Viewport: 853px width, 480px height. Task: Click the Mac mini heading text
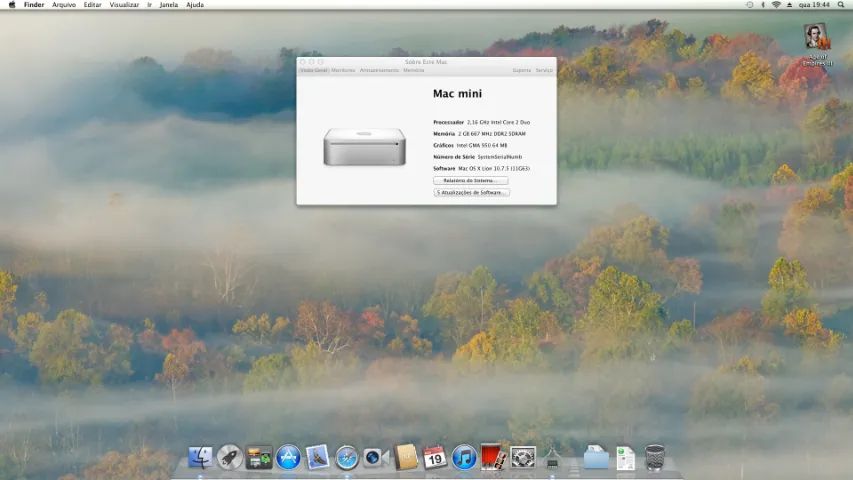click(458, 94)
